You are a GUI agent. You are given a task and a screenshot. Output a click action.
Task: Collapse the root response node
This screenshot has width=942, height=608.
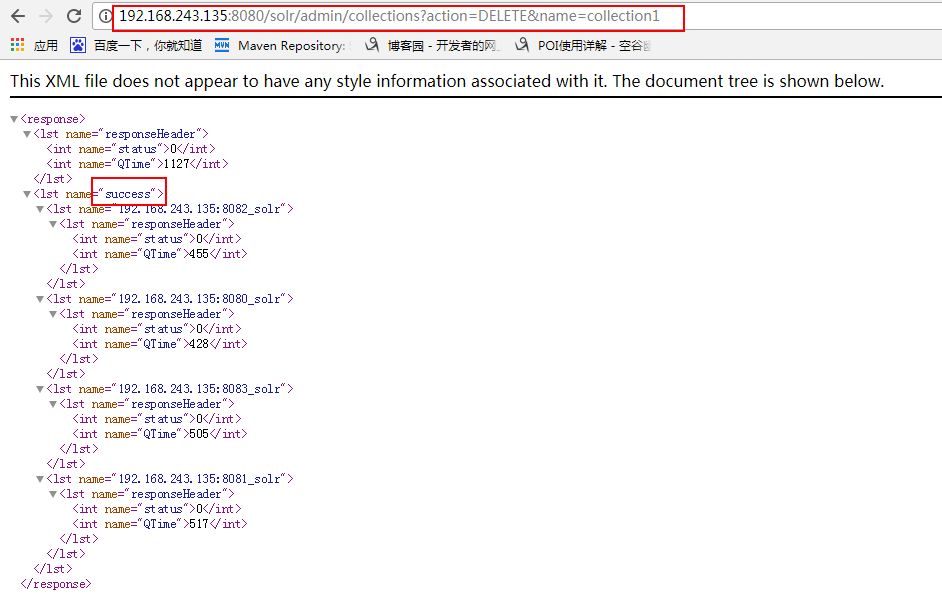[14, 119]
